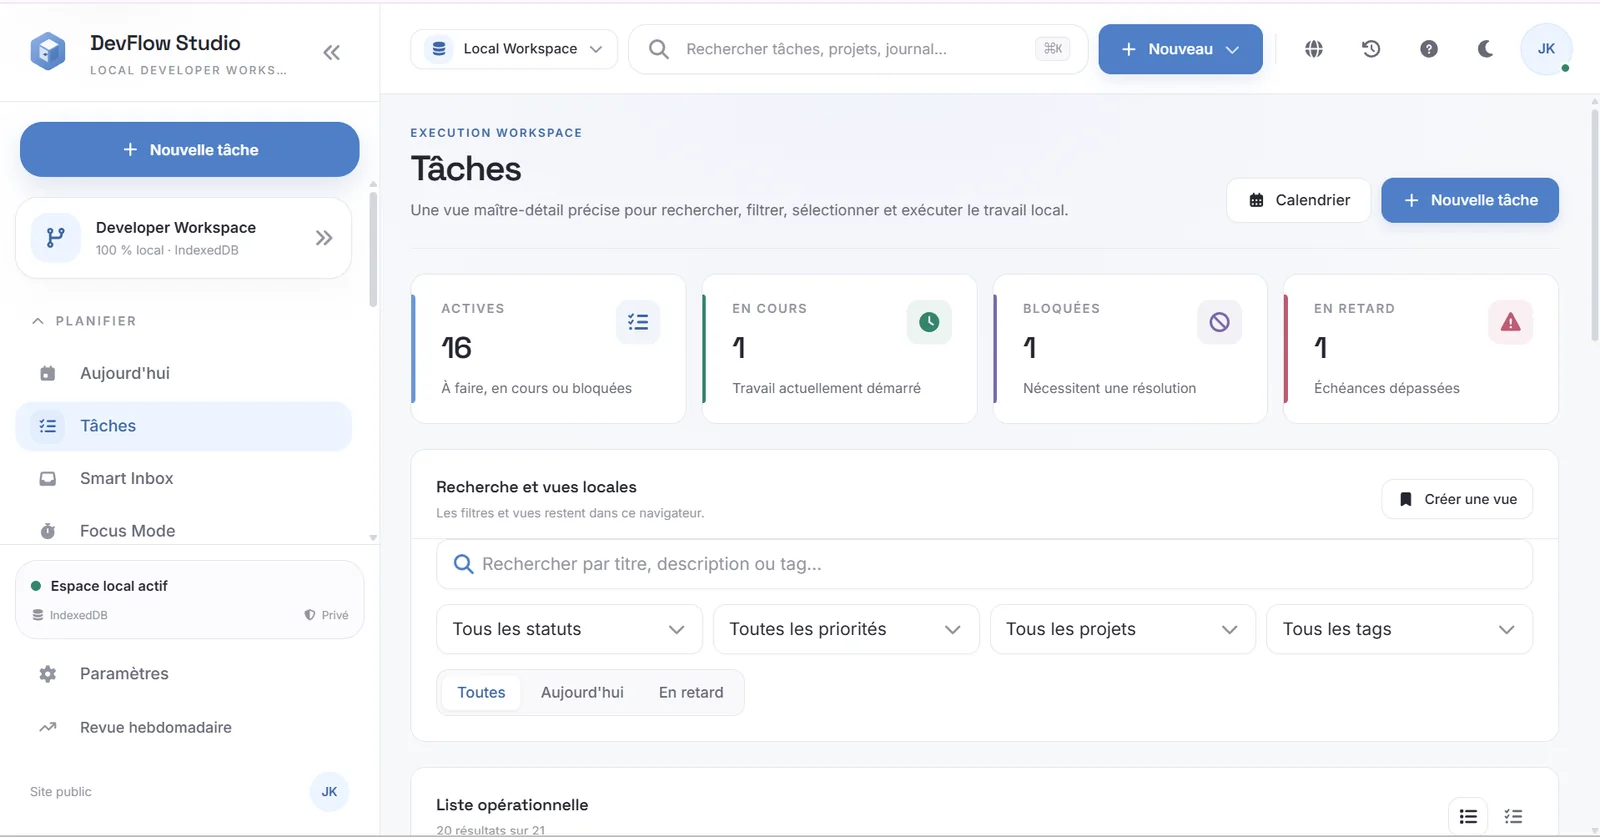1600x837 pixels.
Task: Open the Toutes les priorités filter
Action: tap(846, 629)
